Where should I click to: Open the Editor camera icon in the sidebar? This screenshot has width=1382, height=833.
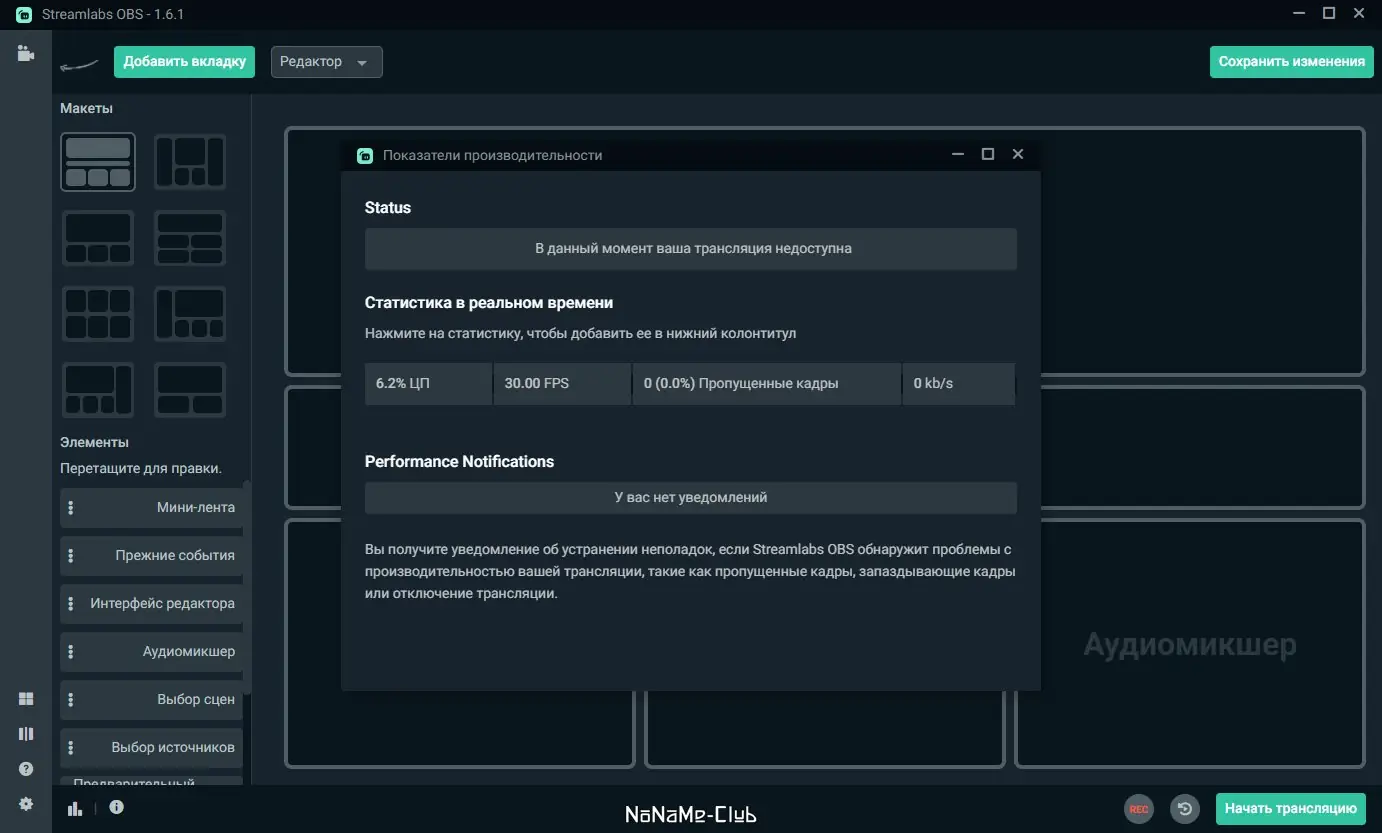click(x=26, y=54)
